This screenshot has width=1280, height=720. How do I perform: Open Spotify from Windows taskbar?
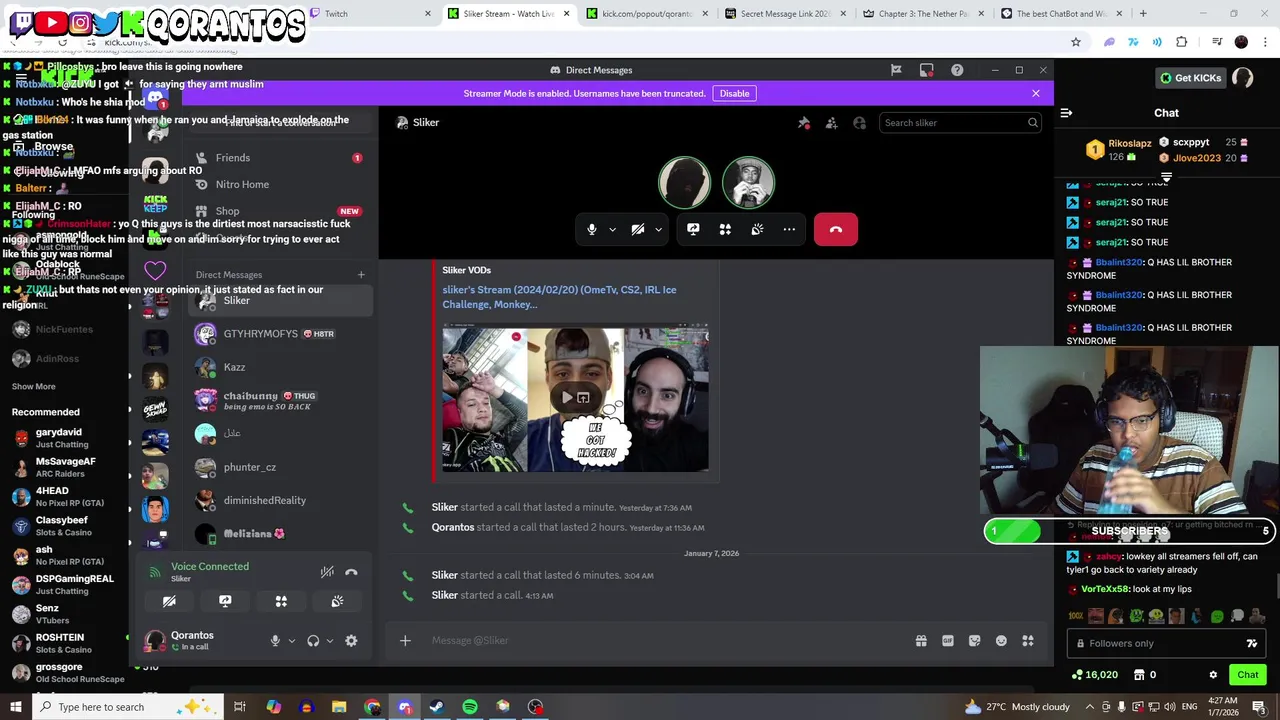pos(470,707)
